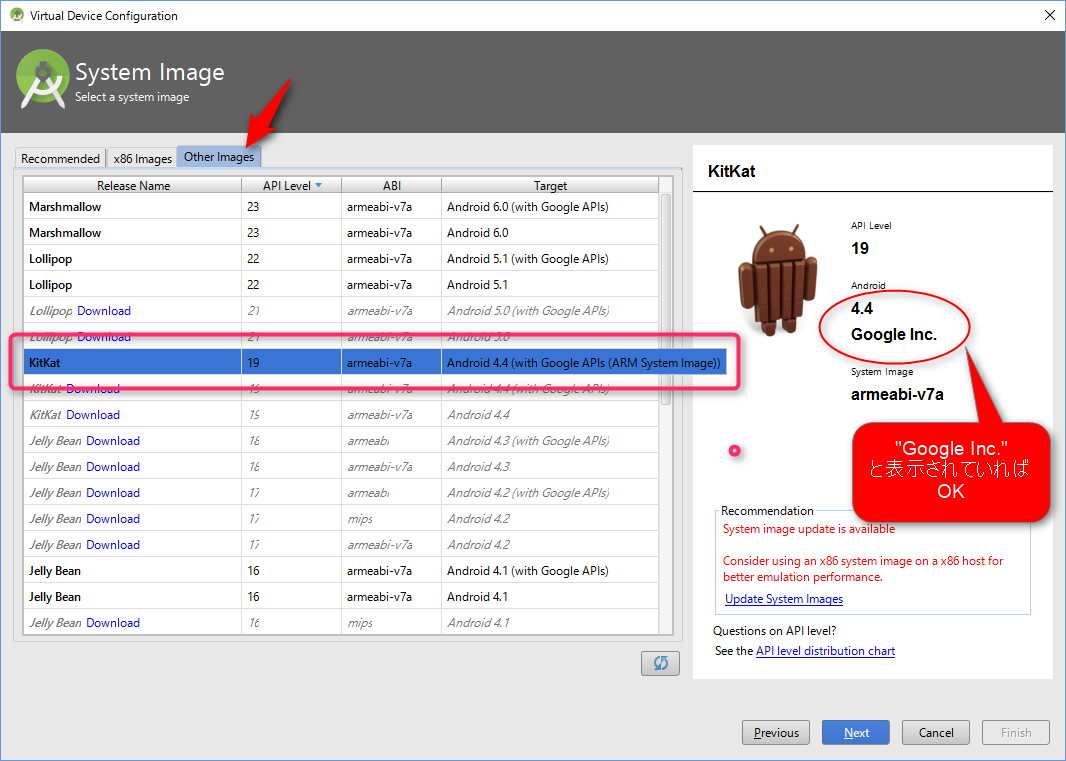This screenshot has width=1066, height=761.
Task: Click the Android Studio logo in header
Action: (x=42, y=80)
